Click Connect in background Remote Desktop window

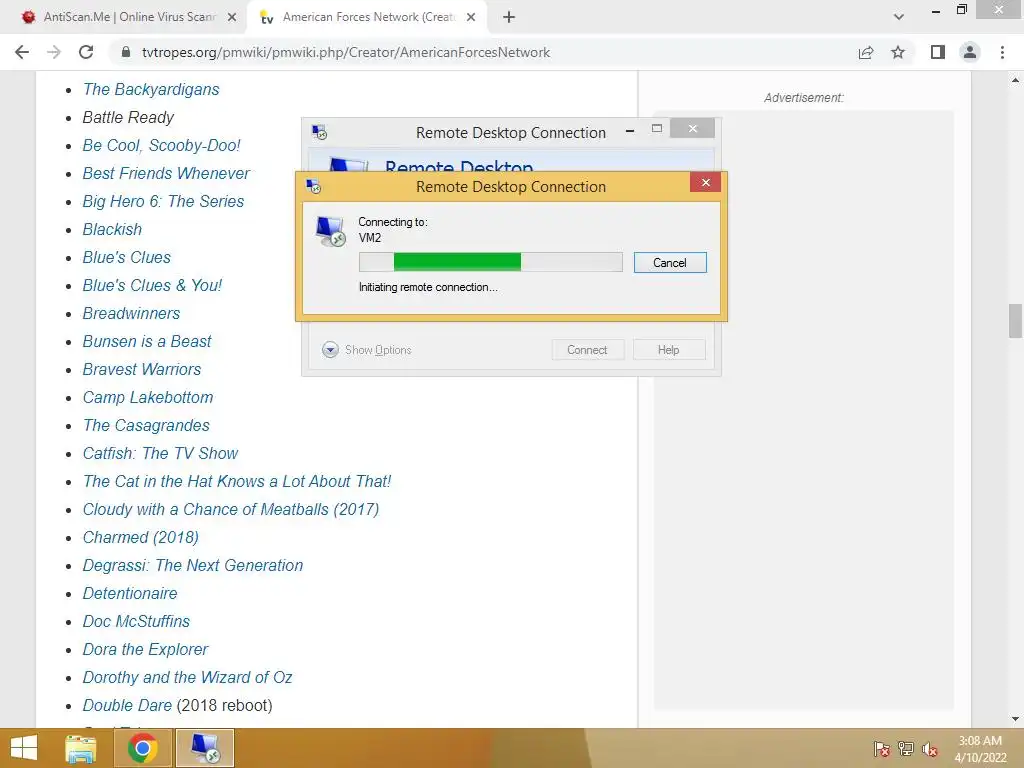(x=587, y=350)
